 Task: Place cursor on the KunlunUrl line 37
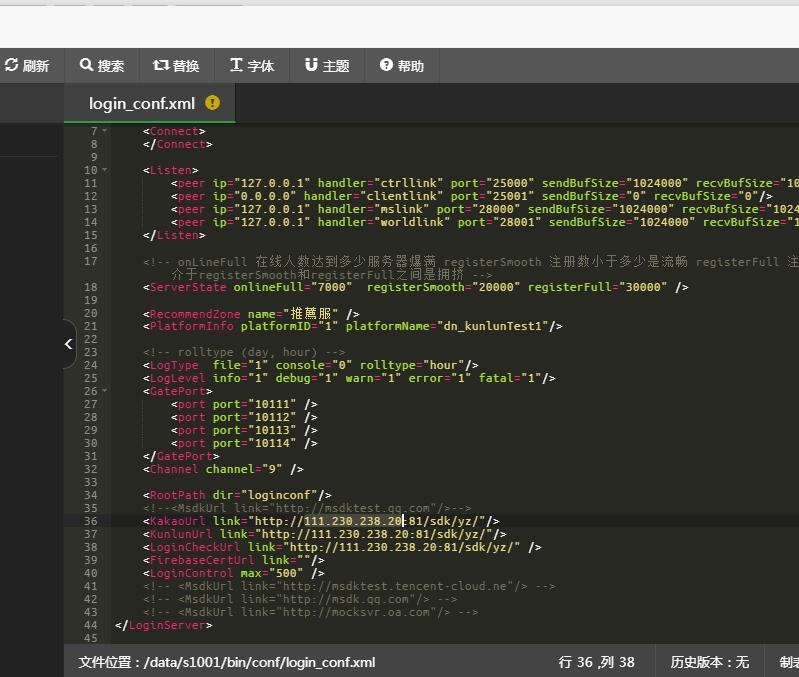tap(180, 535)
